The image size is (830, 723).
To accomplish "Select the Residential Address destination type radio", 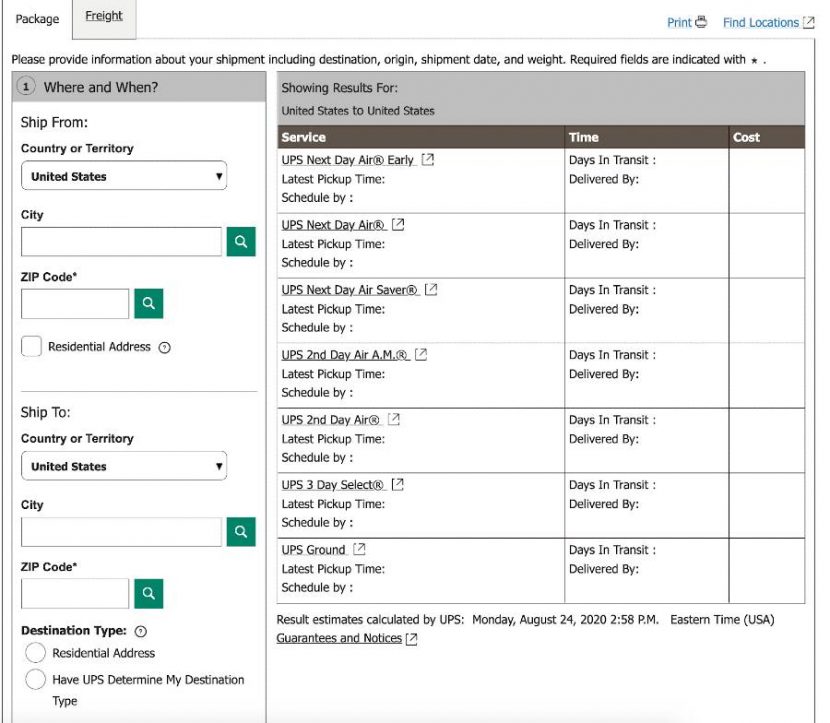I will (x=36, y=653).
